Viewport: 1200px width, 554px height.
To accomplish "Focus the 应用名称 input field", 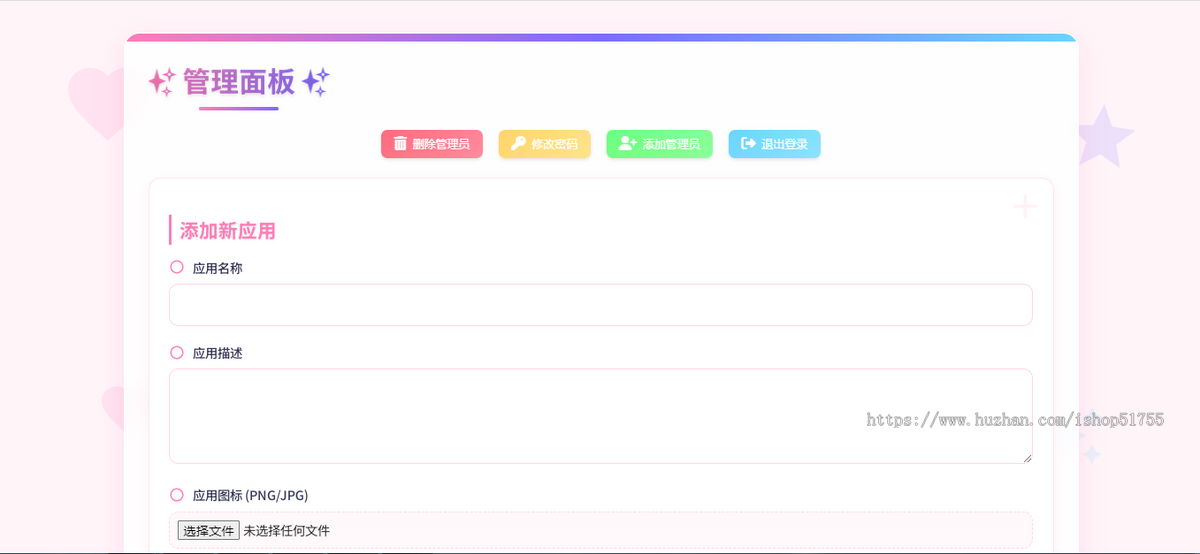I will point(600,305).
